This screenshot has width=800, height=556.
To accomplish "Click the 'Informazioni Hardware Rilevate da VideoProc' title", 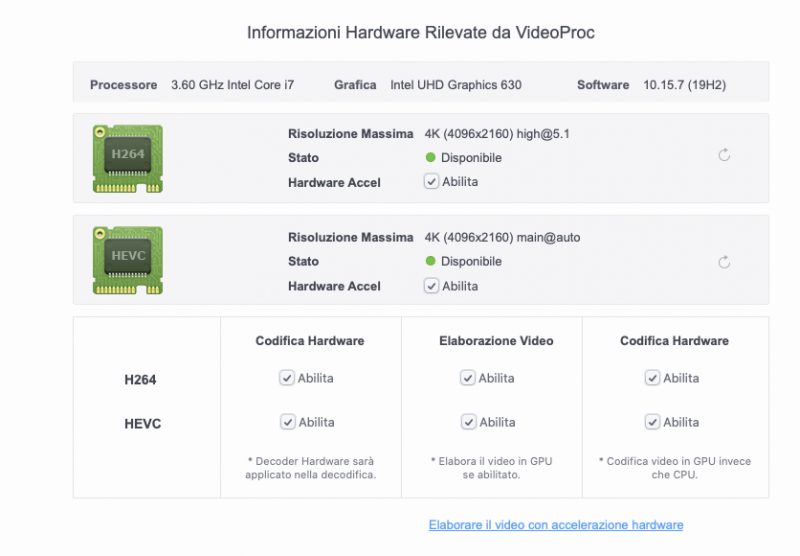I will coord(421,33).
